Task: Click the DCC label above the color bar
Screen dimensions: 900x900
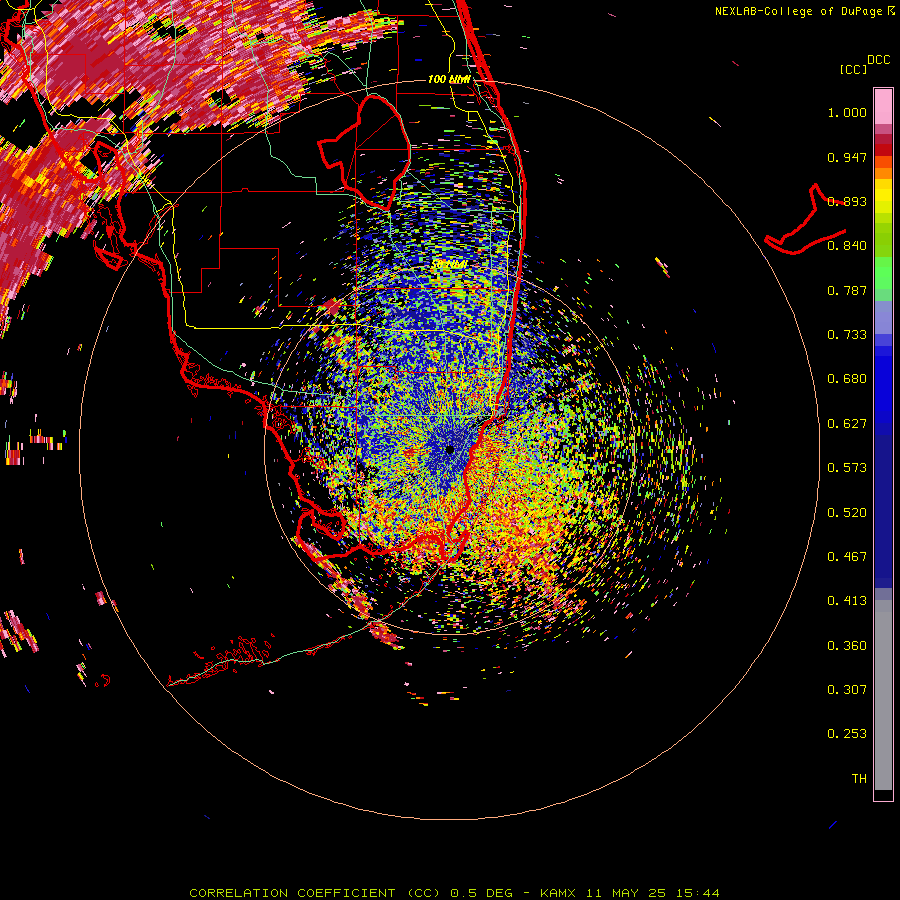Action: [878, 60]
